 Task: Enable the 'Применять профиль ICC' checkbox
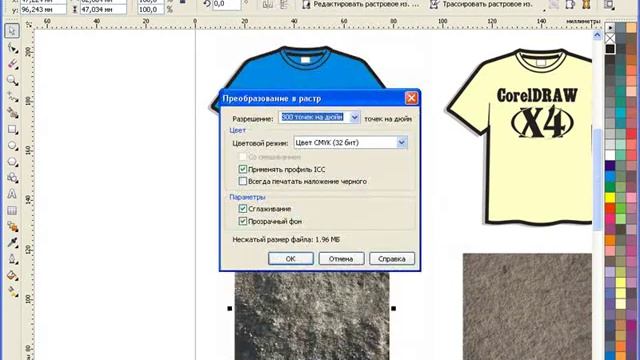243,169
